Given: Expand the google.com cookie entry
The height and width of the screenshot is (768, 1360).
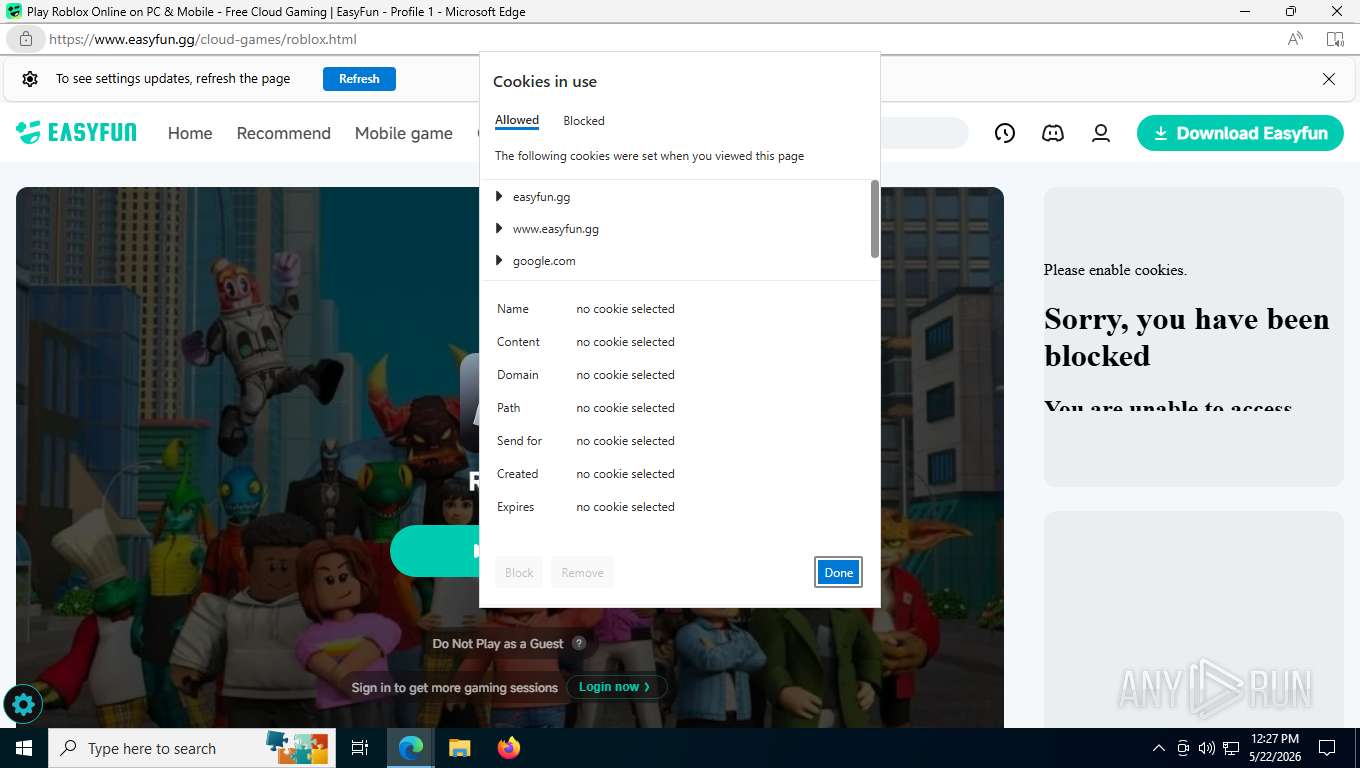Looking at the screenshot, I should pos(499,260).
